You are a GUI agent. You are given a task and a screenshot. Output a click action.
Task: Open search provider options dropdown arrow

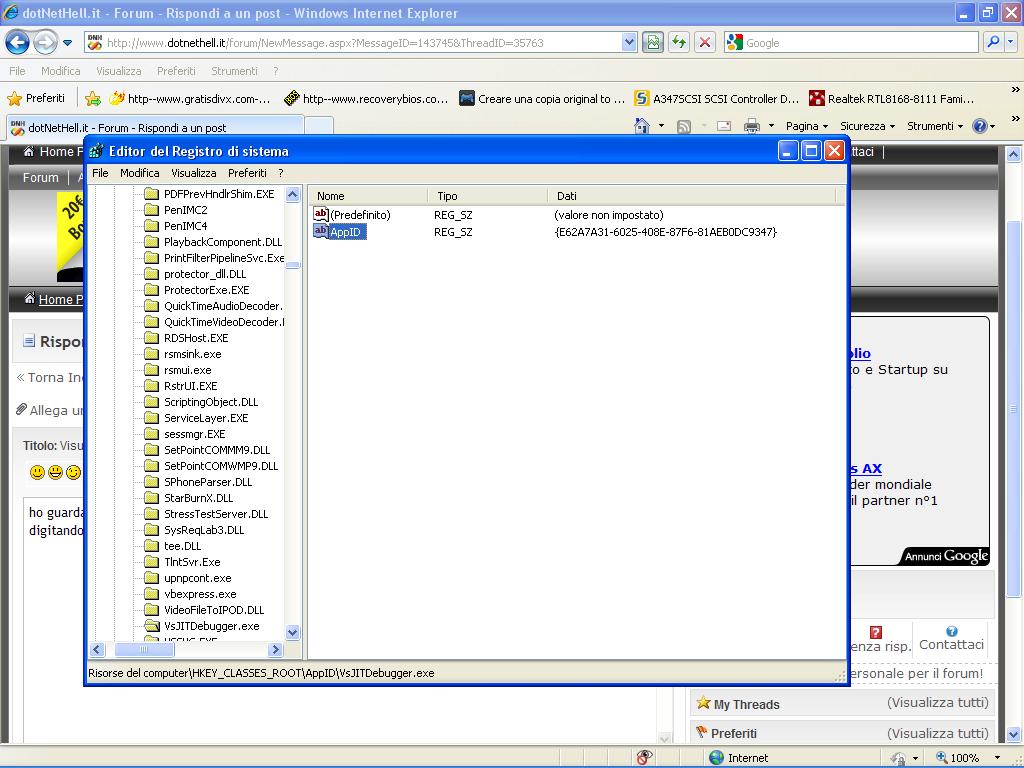pyautogui.click(x=1010, y=42)
